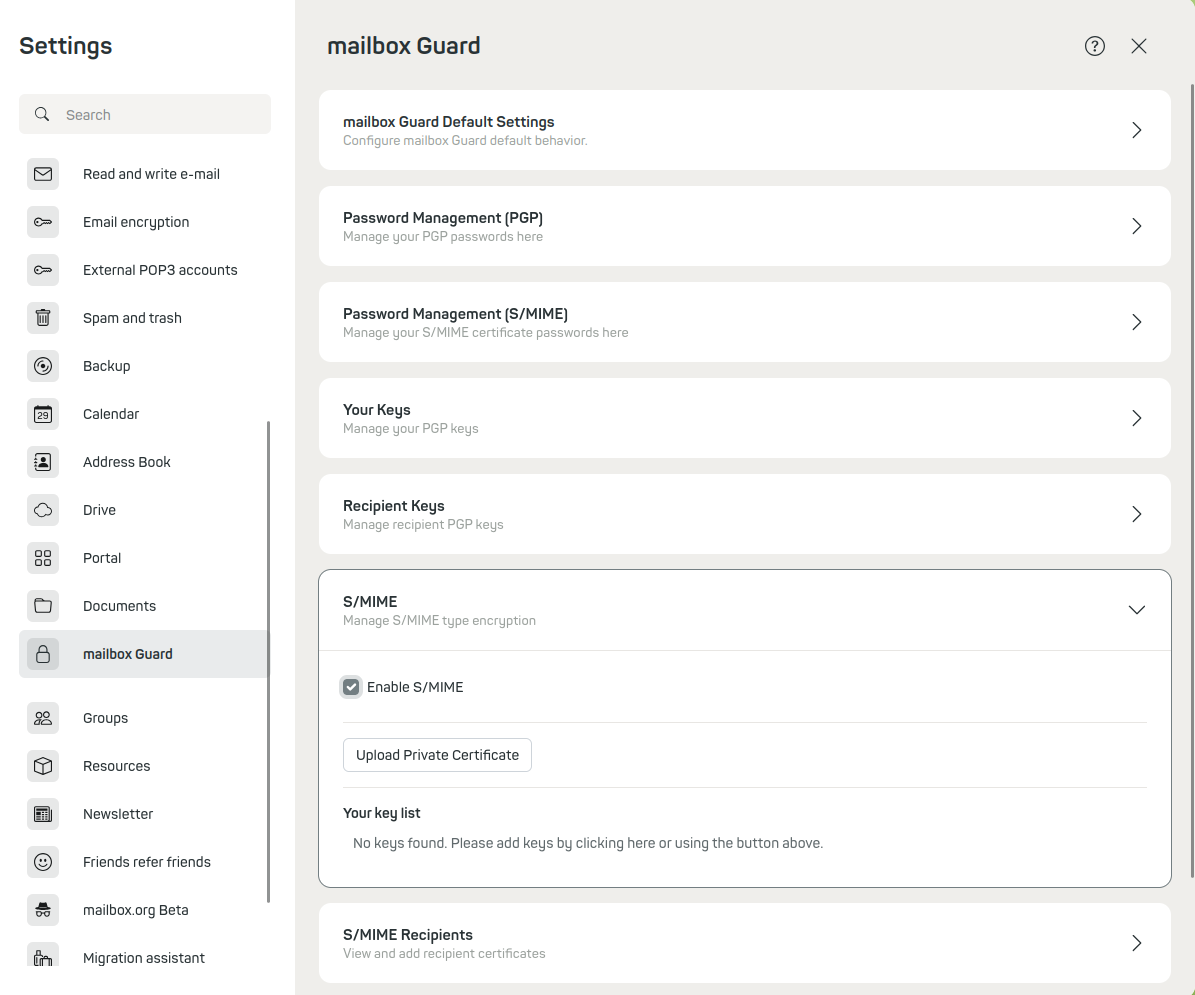Click the help question mark icon
This screenshot has height=995, width=1195.
tap(1095, 46)
